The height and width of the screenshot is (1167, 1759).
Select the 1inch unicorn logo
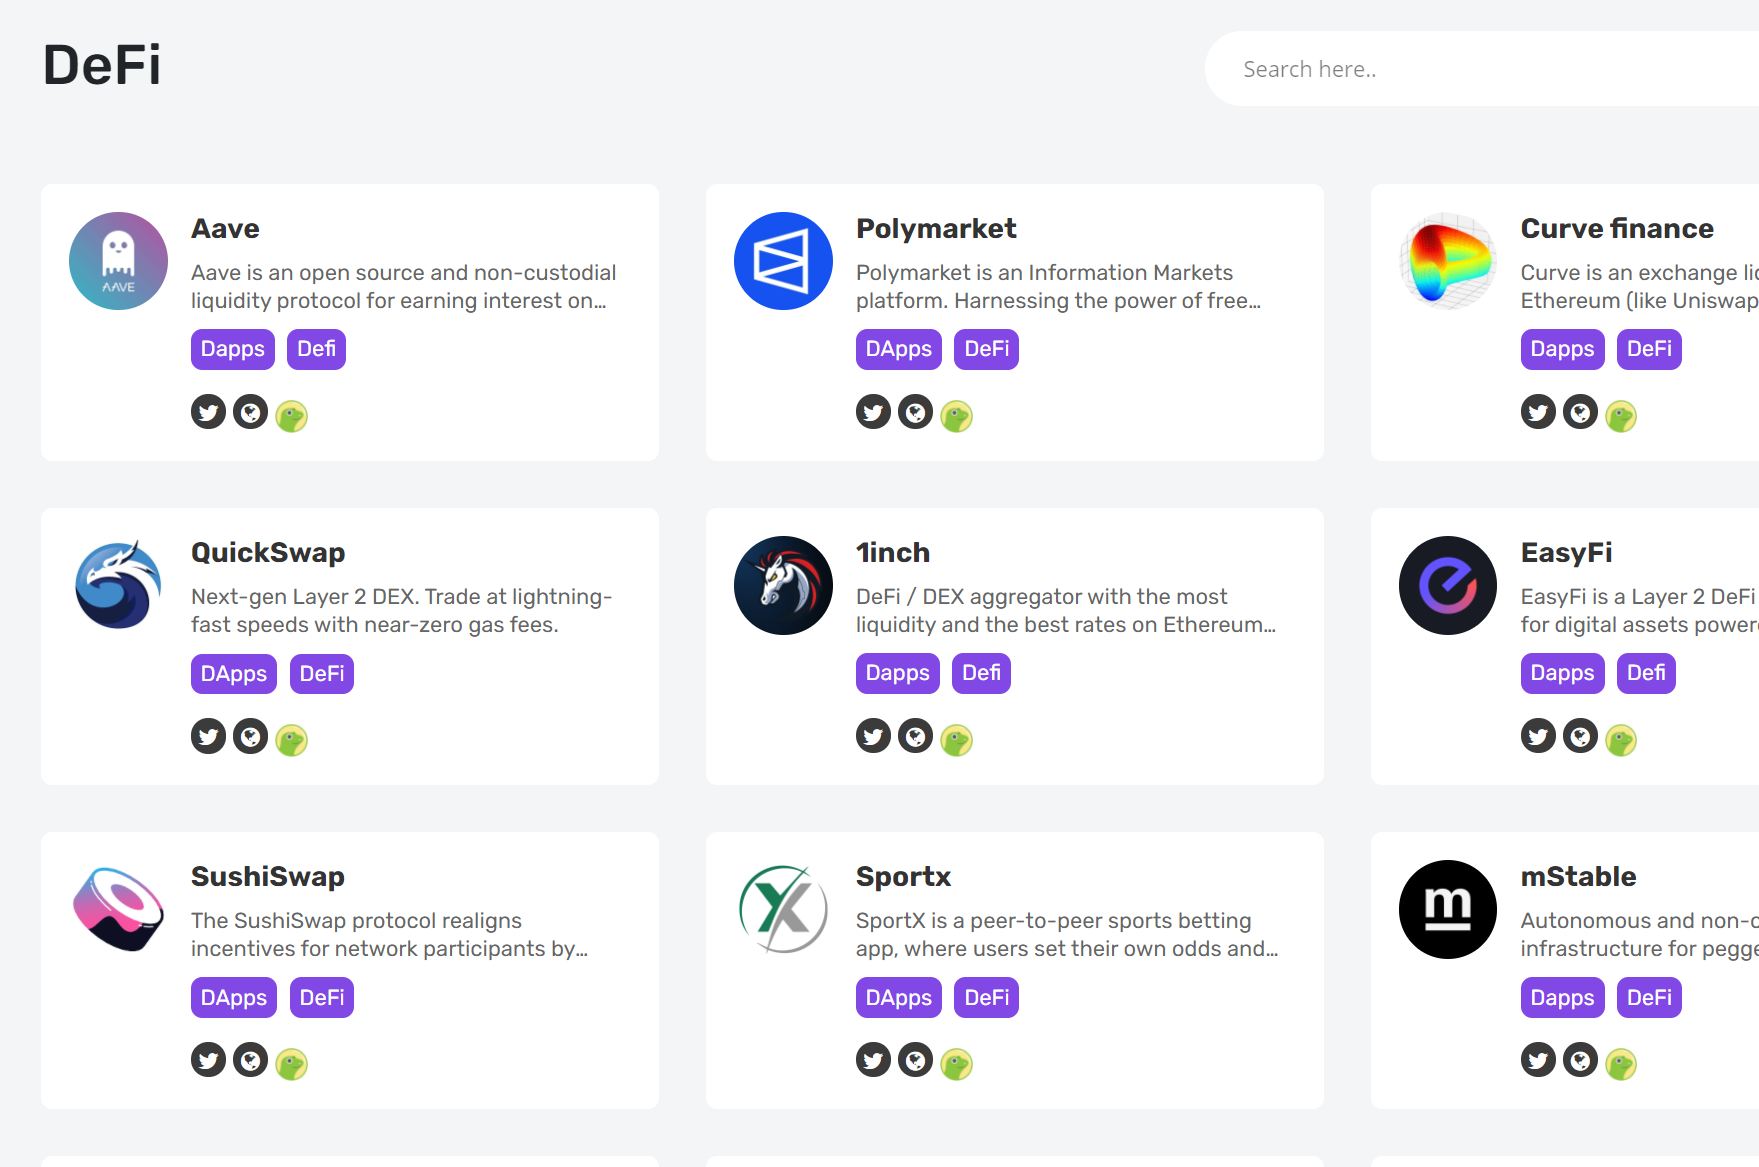783,585
